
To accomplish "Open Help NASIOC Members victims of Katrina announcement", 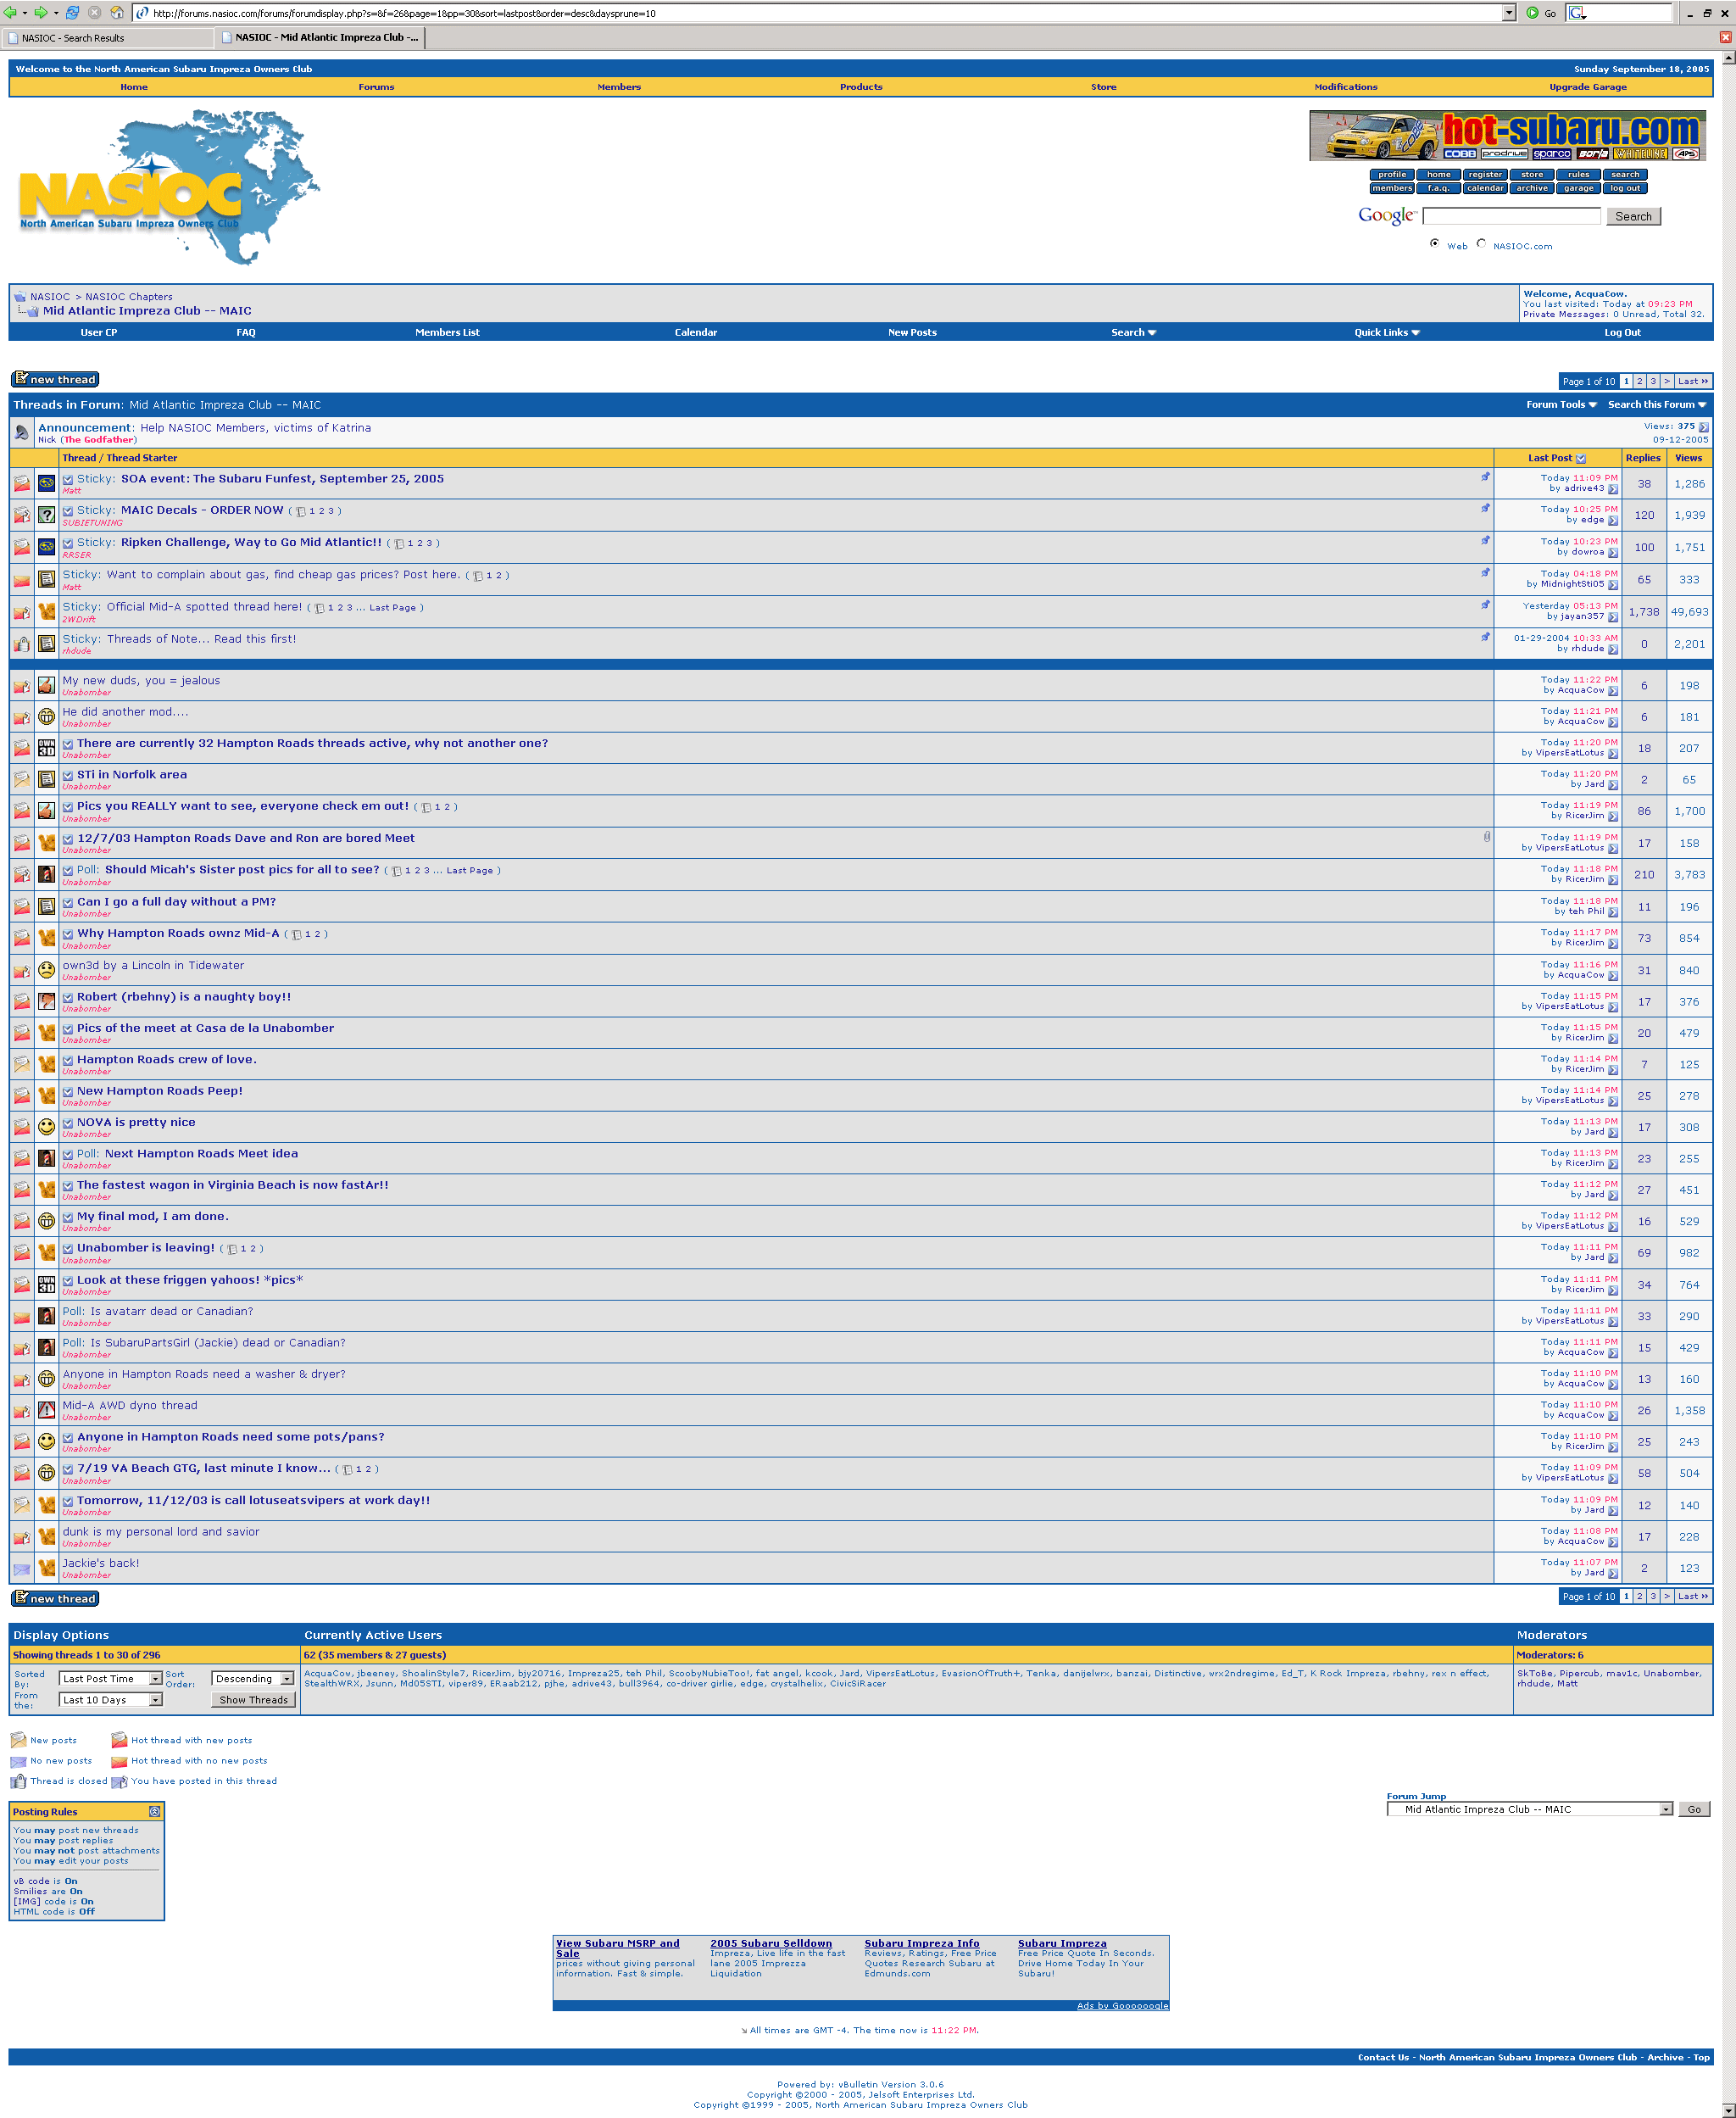I will point(255,428).
